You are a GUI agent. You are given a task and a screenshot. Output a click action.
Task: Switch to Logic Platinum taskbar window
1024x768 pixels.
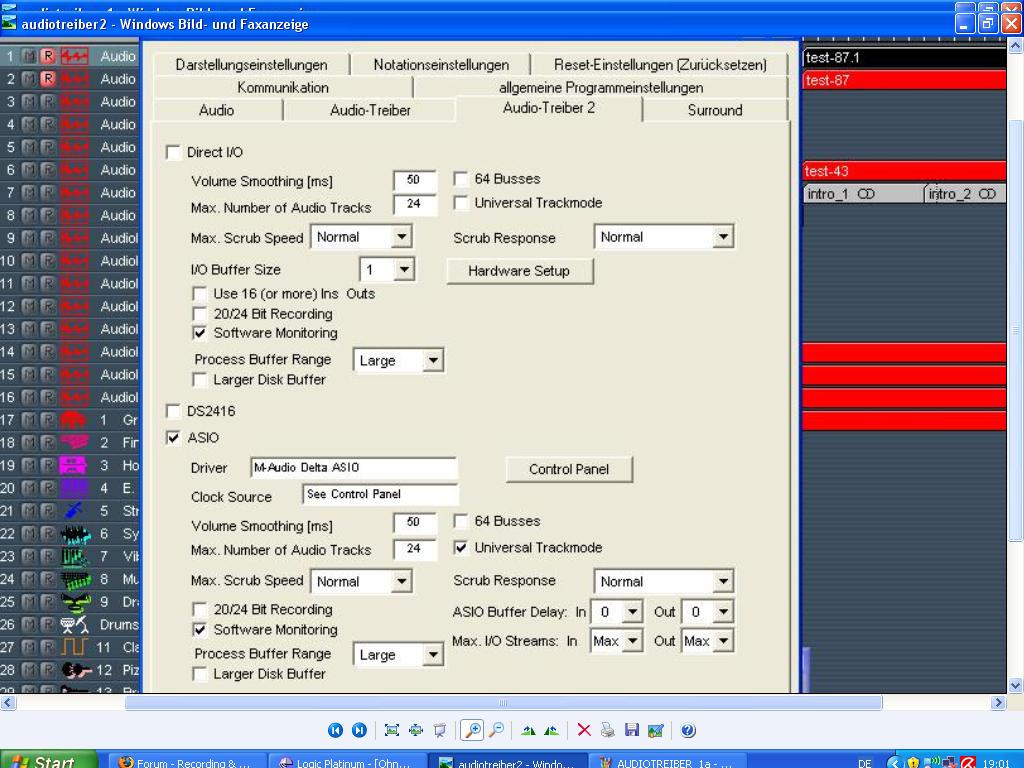tap(348, 763)
